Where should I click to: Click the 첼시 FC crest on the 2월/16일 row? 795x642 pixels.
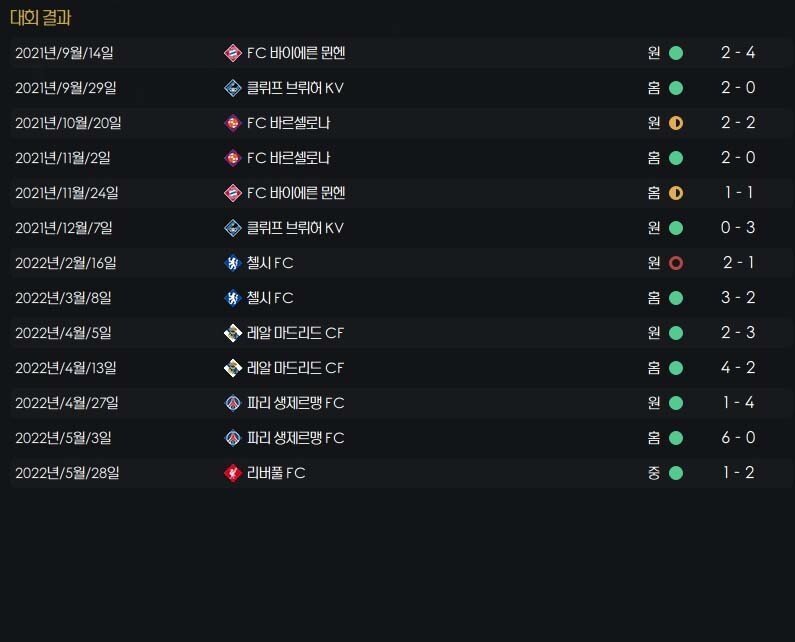point(233,263)
